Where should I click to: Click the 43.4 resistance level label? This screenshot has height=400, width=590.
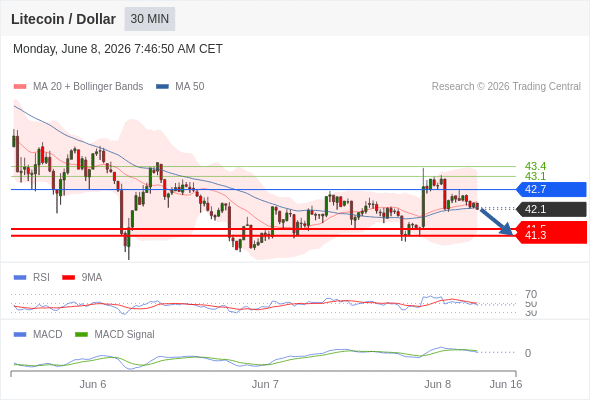[535, 166]
